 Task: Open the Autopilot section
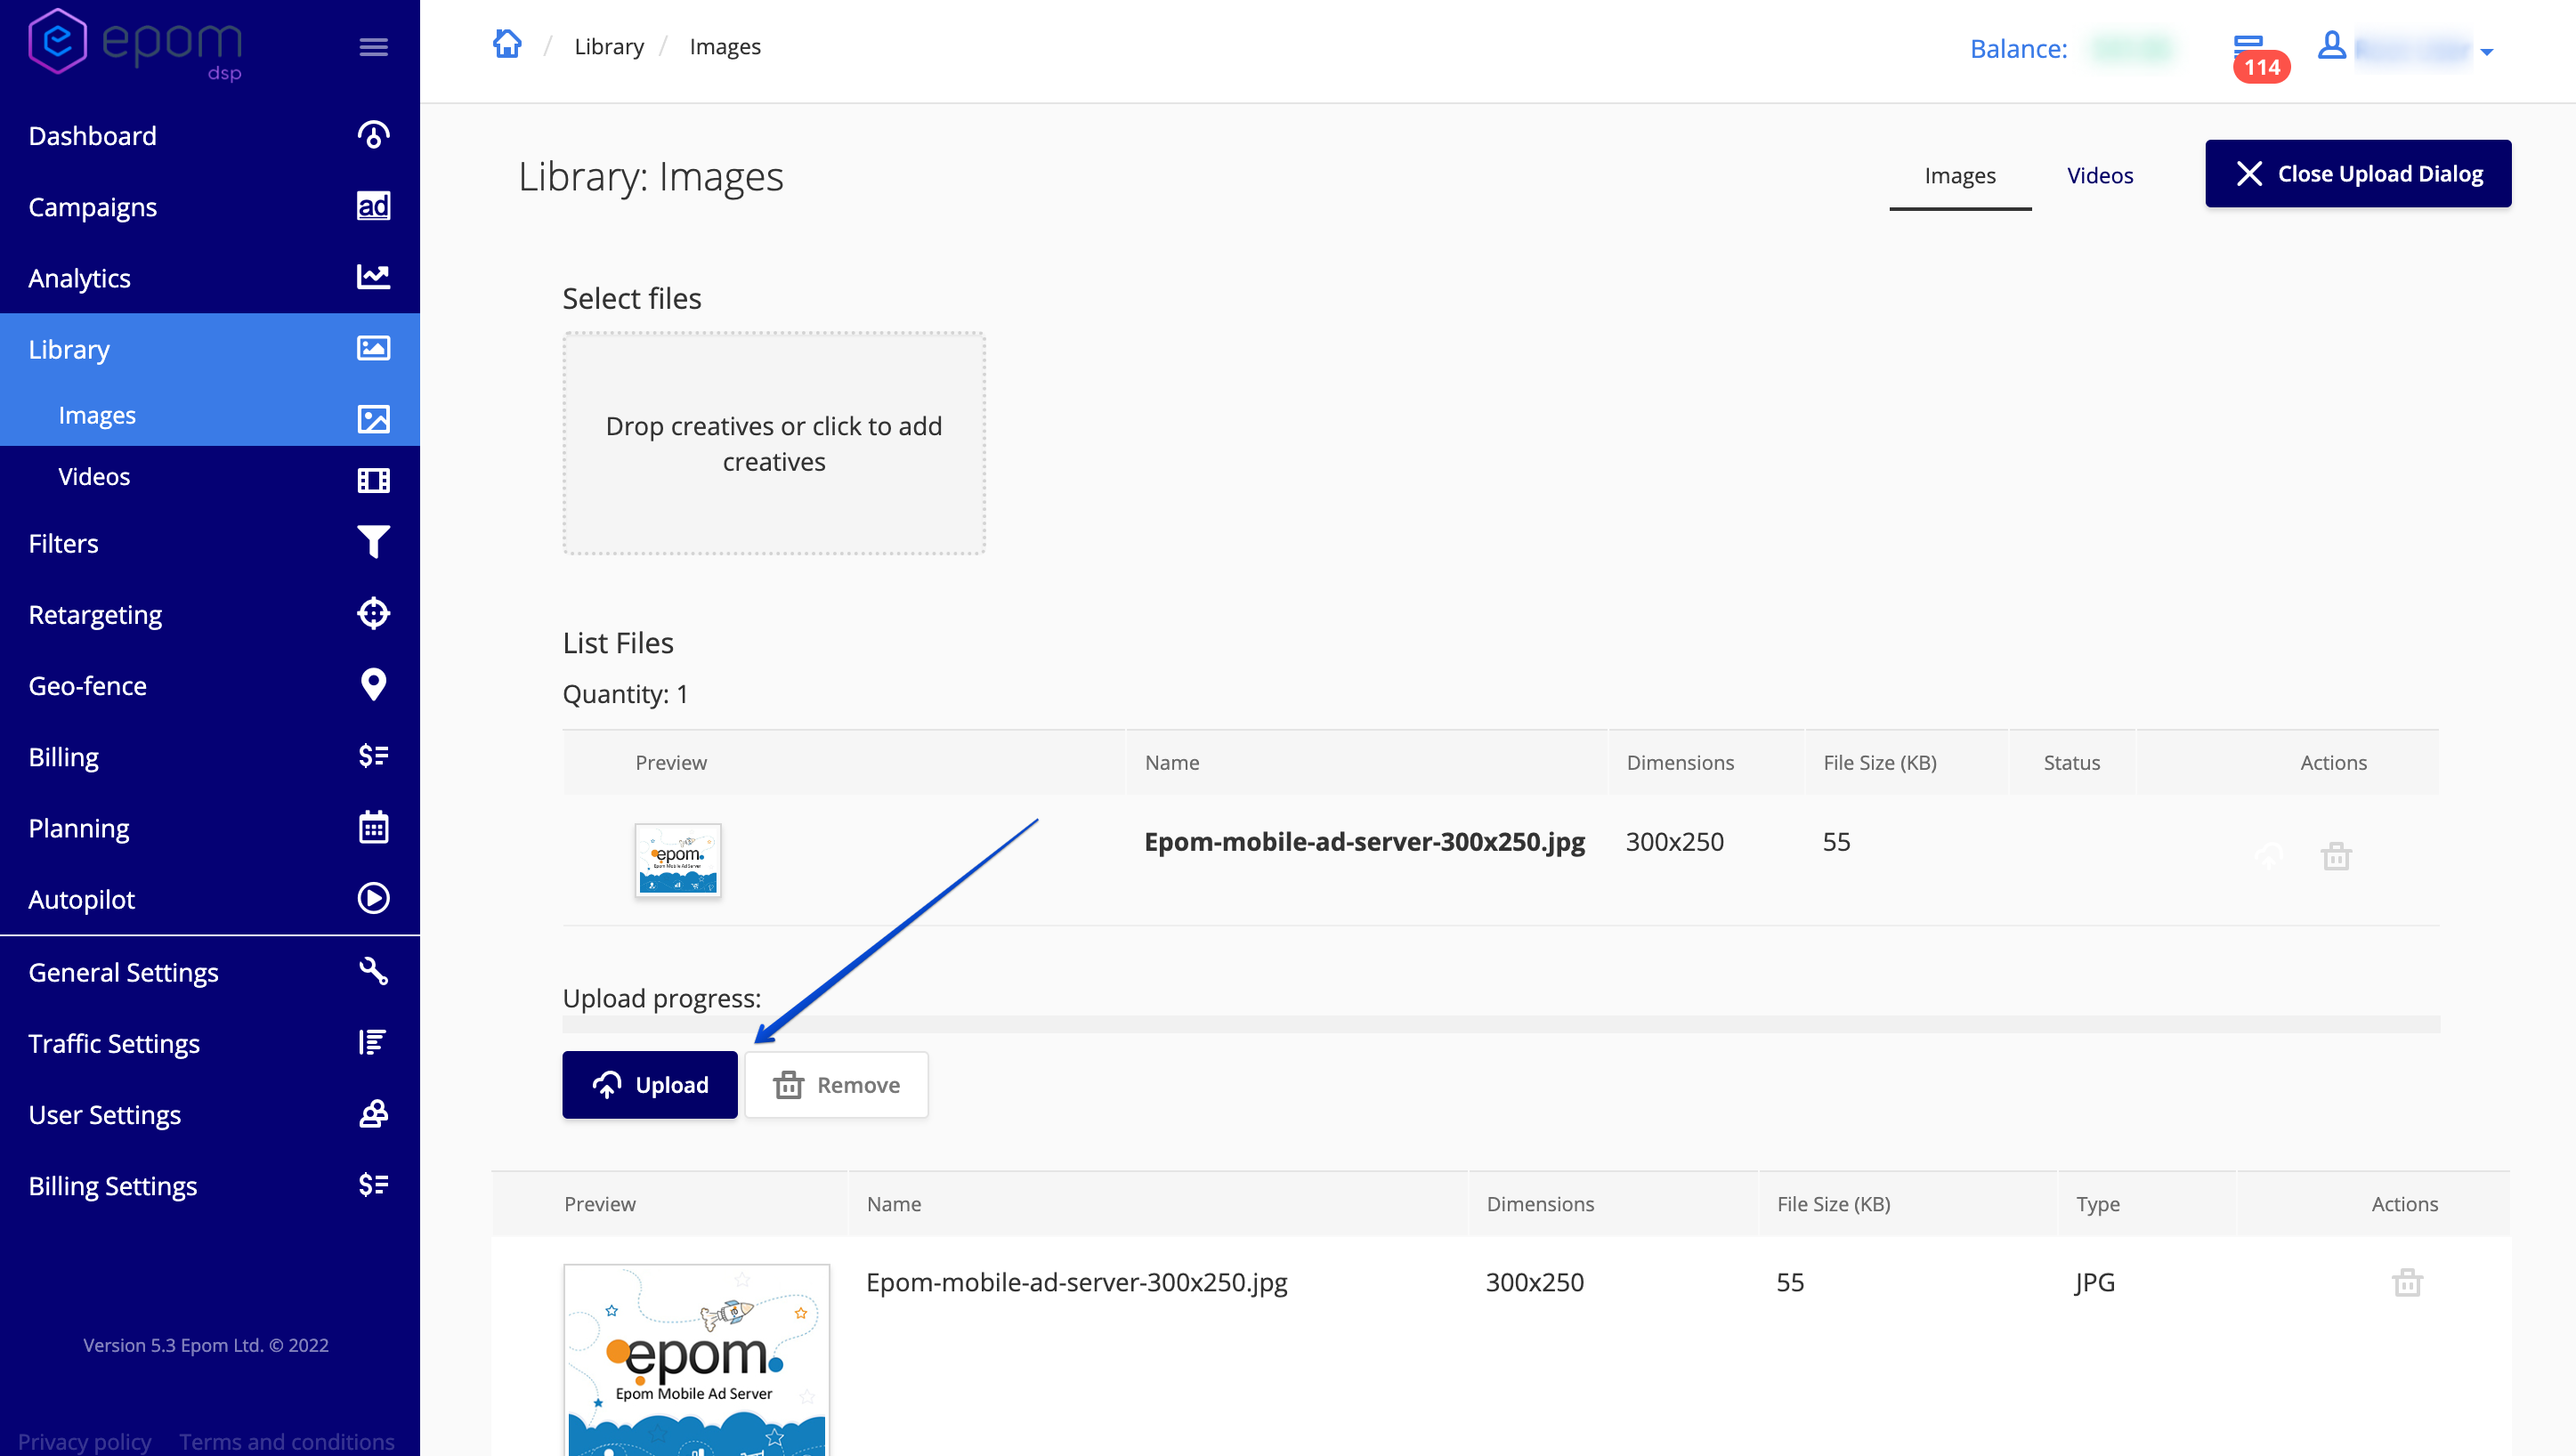[x=82, y=899]
